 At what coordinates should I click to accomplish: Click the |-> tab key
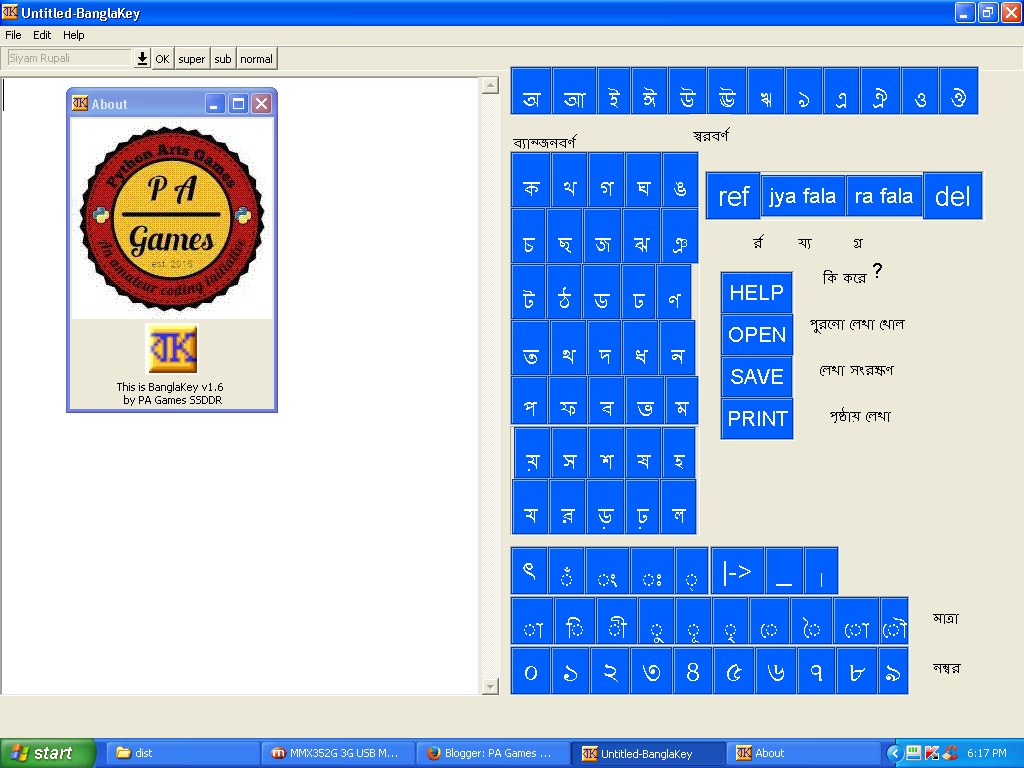[737, 570]
